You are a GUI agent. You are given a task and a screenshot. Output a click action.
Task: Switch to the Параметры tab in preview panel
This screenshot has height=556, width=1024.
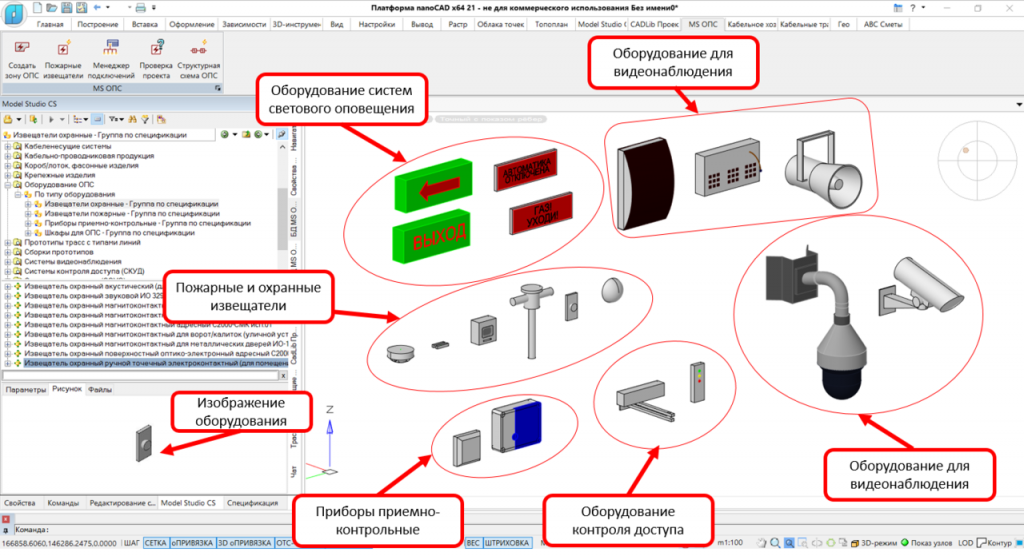tap(23, 389)
